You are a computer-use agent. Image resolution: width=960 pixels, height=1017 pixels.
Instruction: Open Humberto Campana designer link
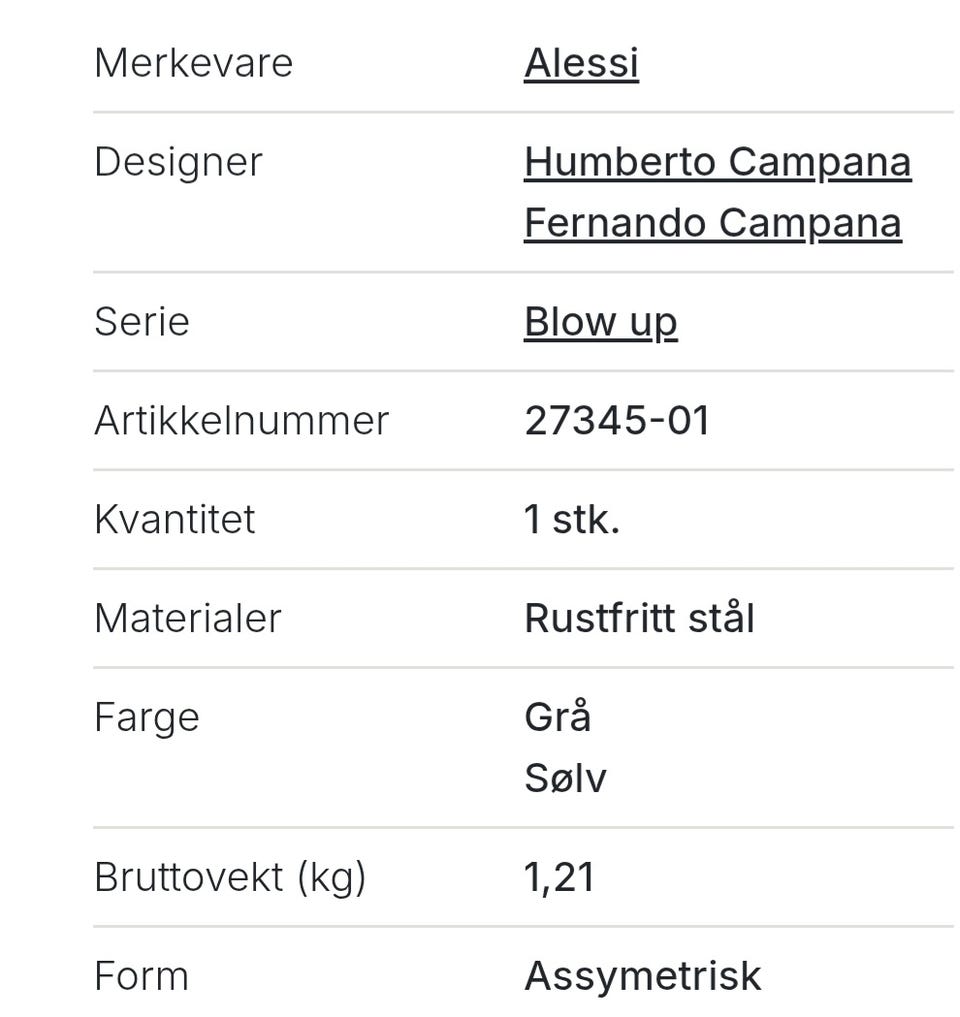click(x=718, y=162)
